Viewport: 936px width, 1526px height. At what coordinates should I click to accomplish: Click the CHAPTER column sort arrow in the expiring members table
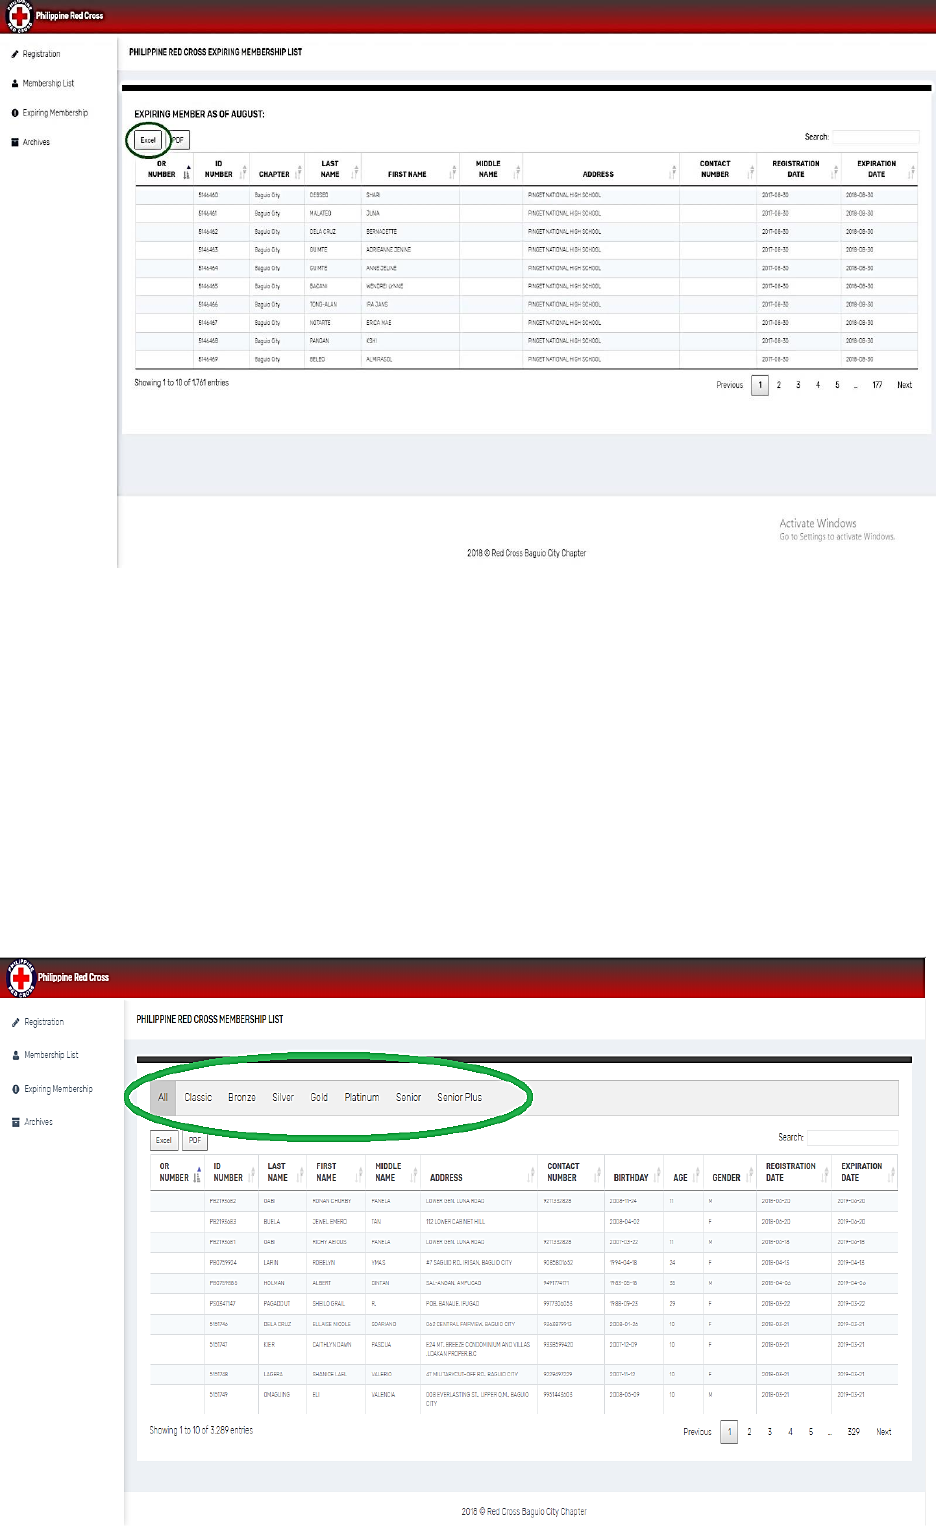click(x=298, y=173)
